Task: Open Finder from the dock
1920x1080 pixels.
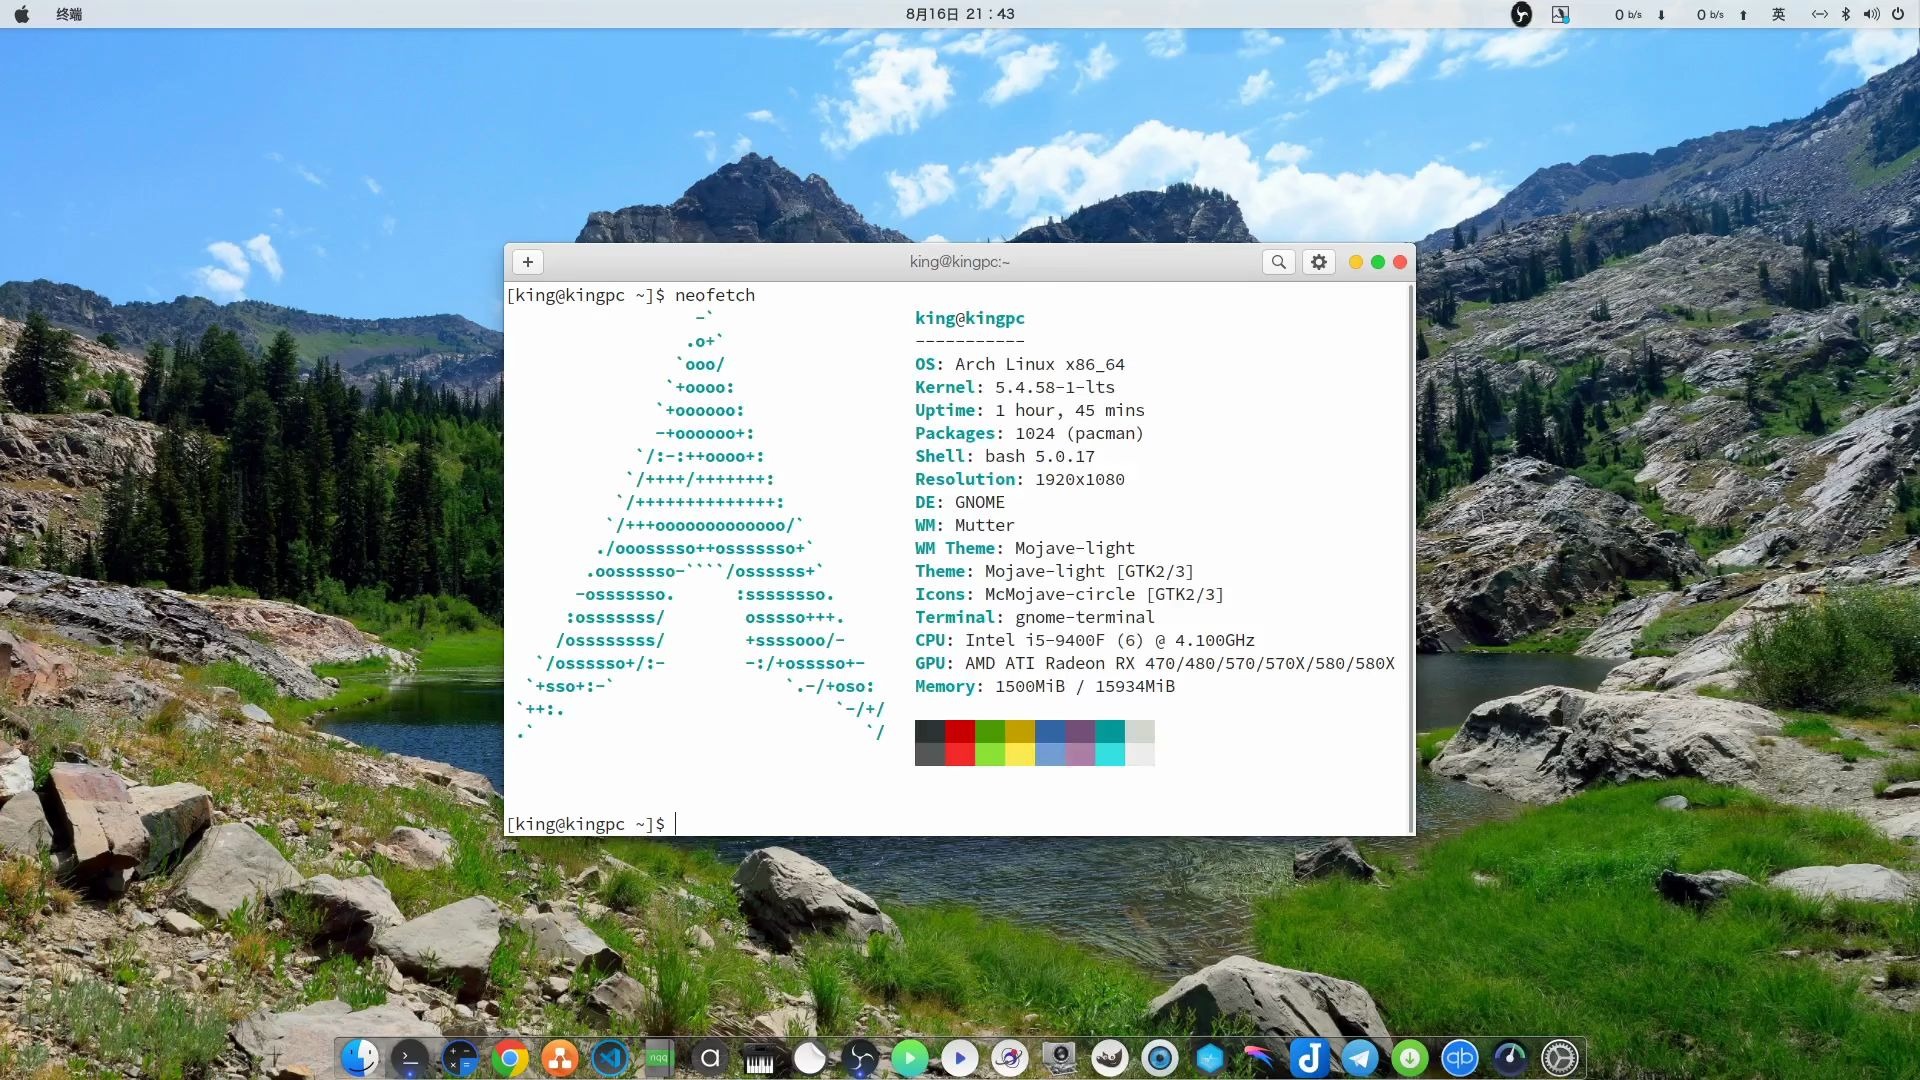Action: tap(360, 1058)
